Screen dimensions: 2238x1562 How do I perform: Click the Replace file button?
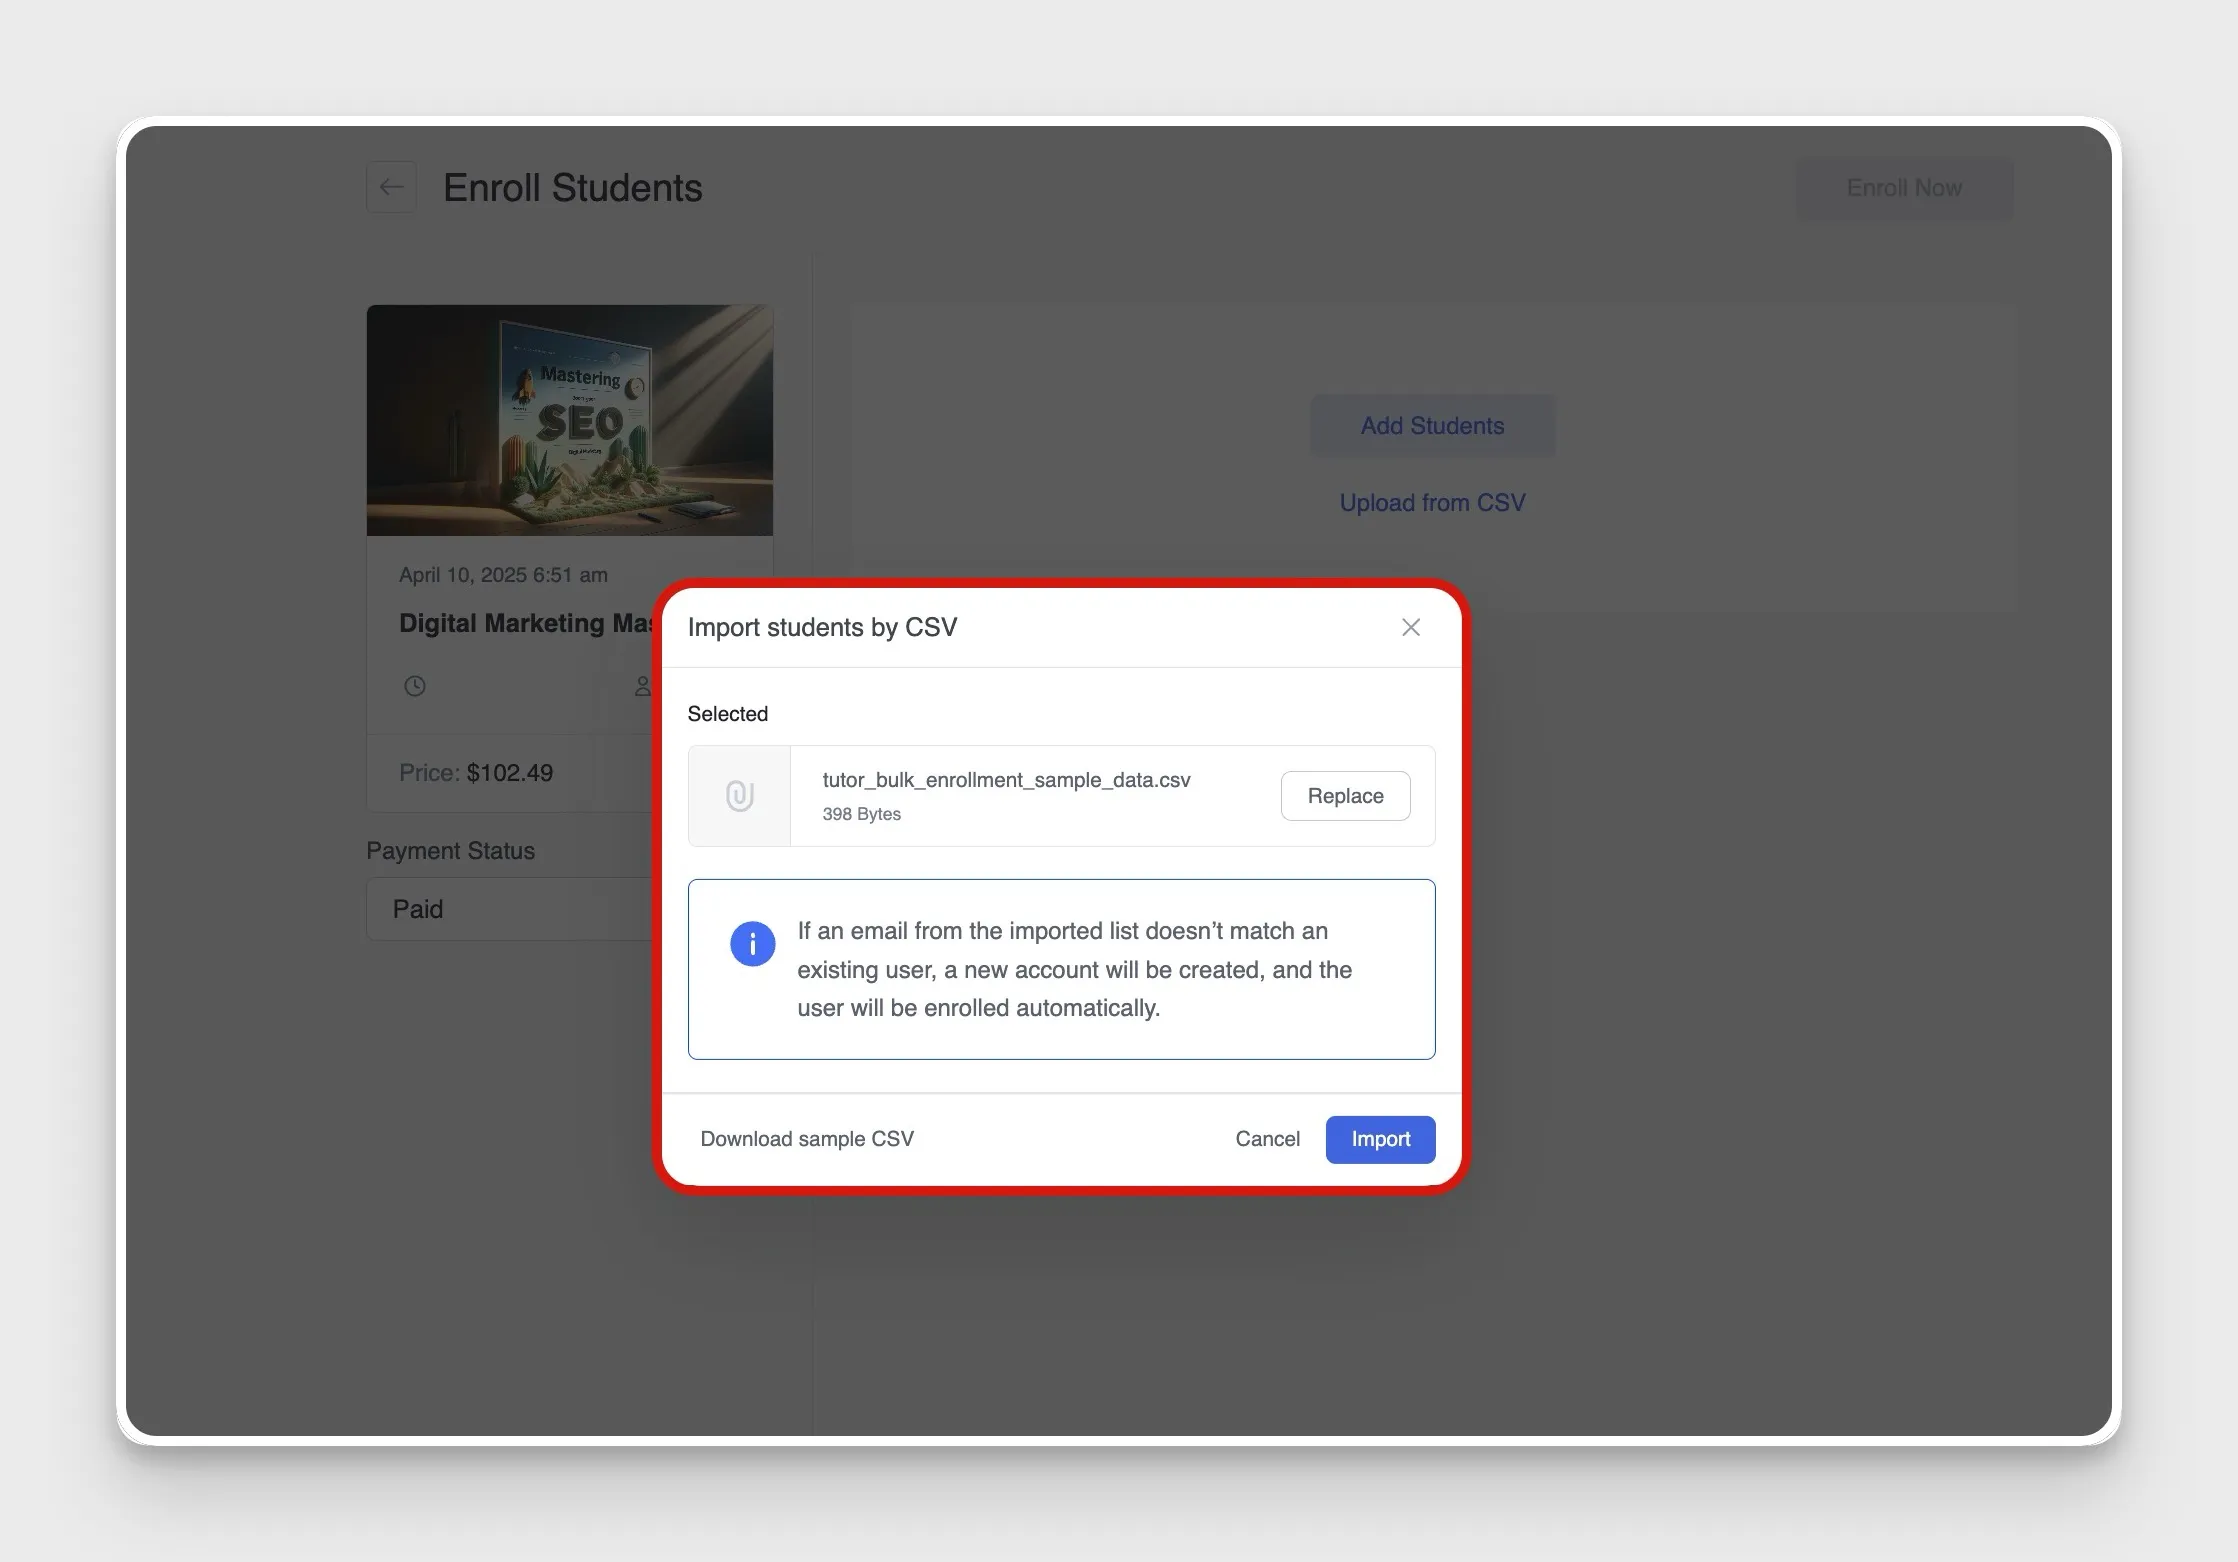(1345, 796)
